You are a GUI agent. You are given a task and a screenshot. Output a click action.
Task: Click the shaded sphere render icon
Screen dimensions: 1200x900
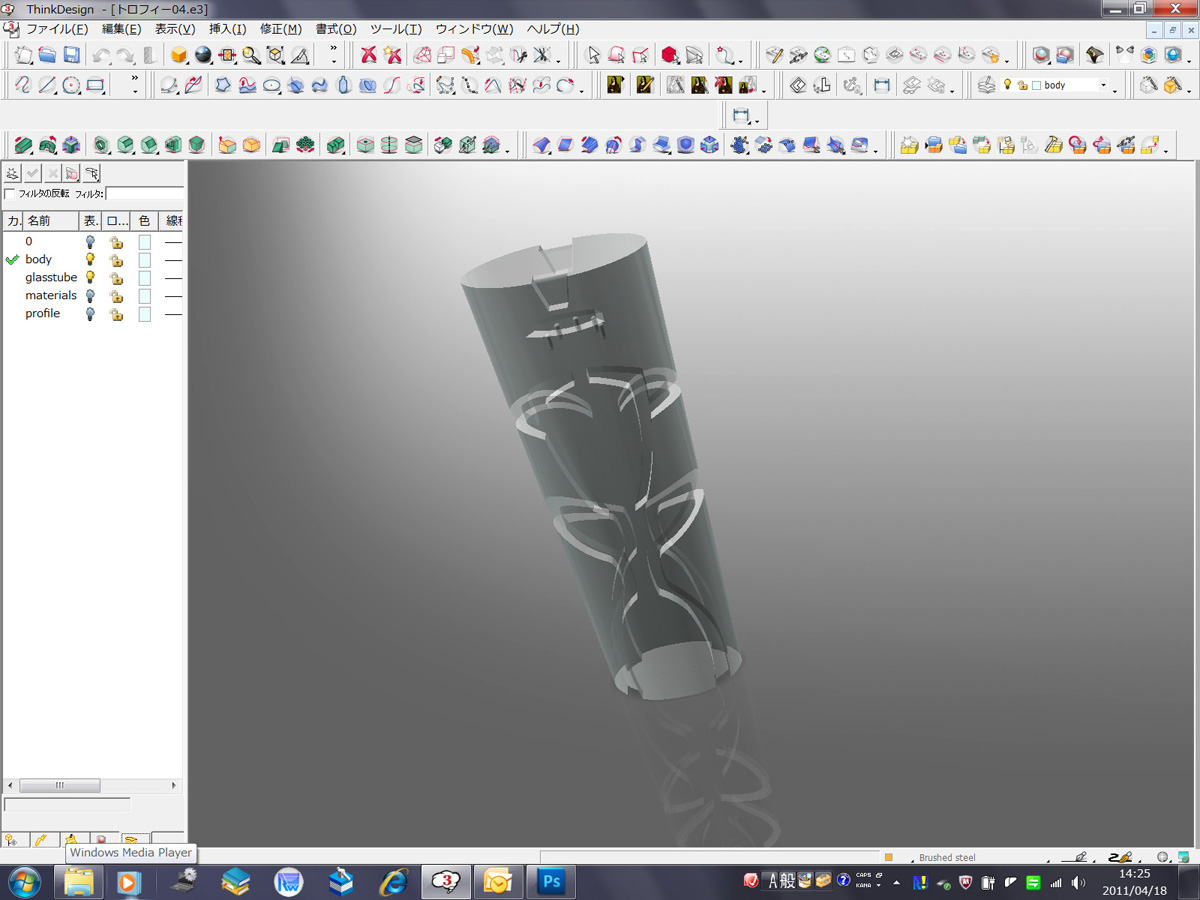click(x=203, y=55)
